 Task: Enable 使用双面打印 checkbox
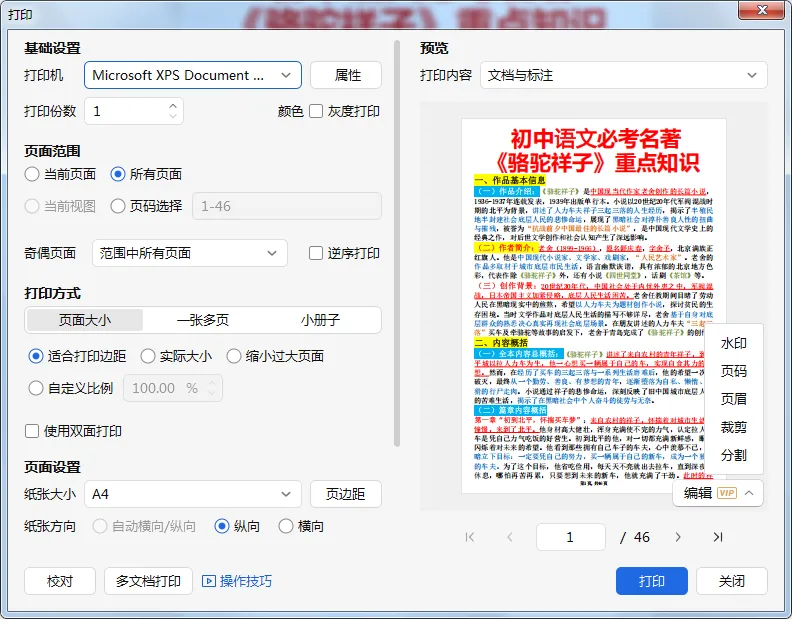pos(32,431)
